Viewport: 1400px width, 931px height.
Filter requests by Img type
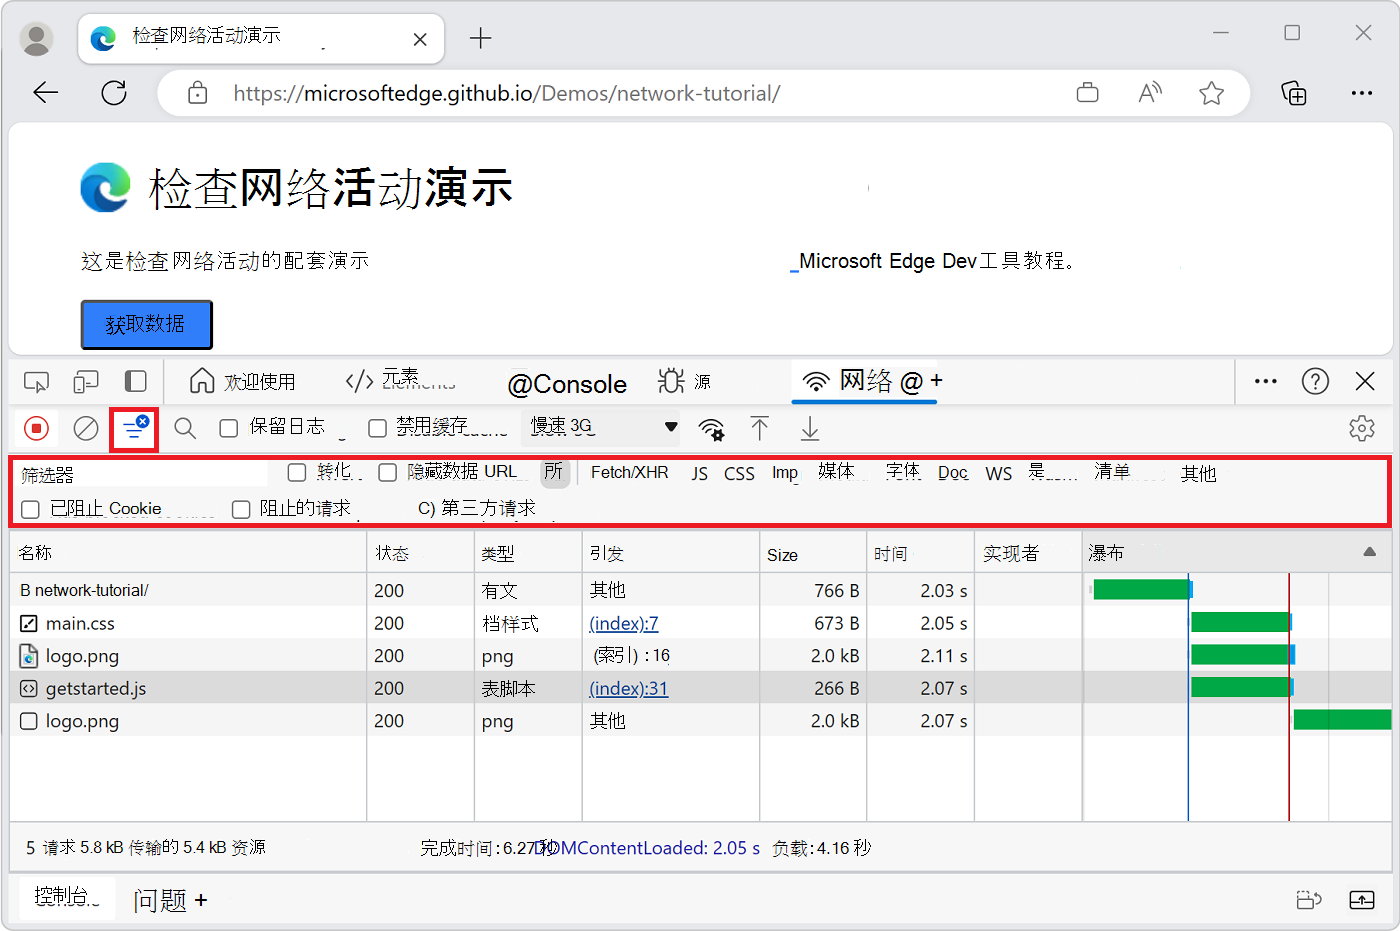[x=785, y=473]
